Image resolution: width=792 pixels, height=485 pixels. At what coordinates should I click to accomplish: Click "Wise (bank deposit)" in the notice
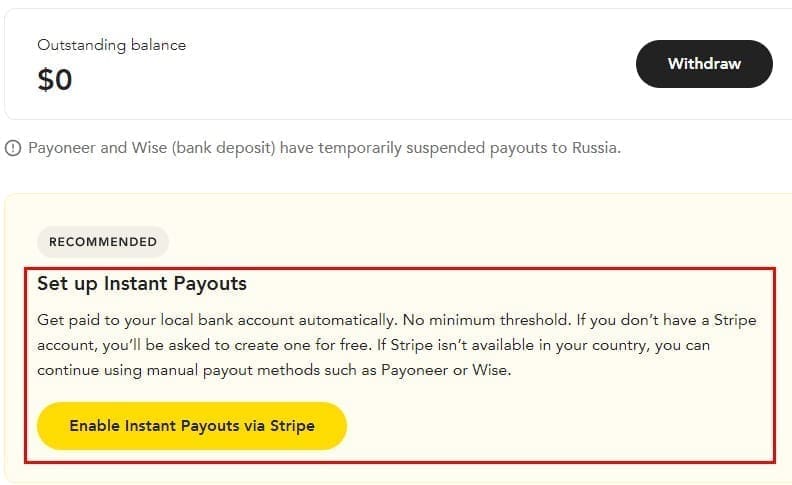[204, 148]
